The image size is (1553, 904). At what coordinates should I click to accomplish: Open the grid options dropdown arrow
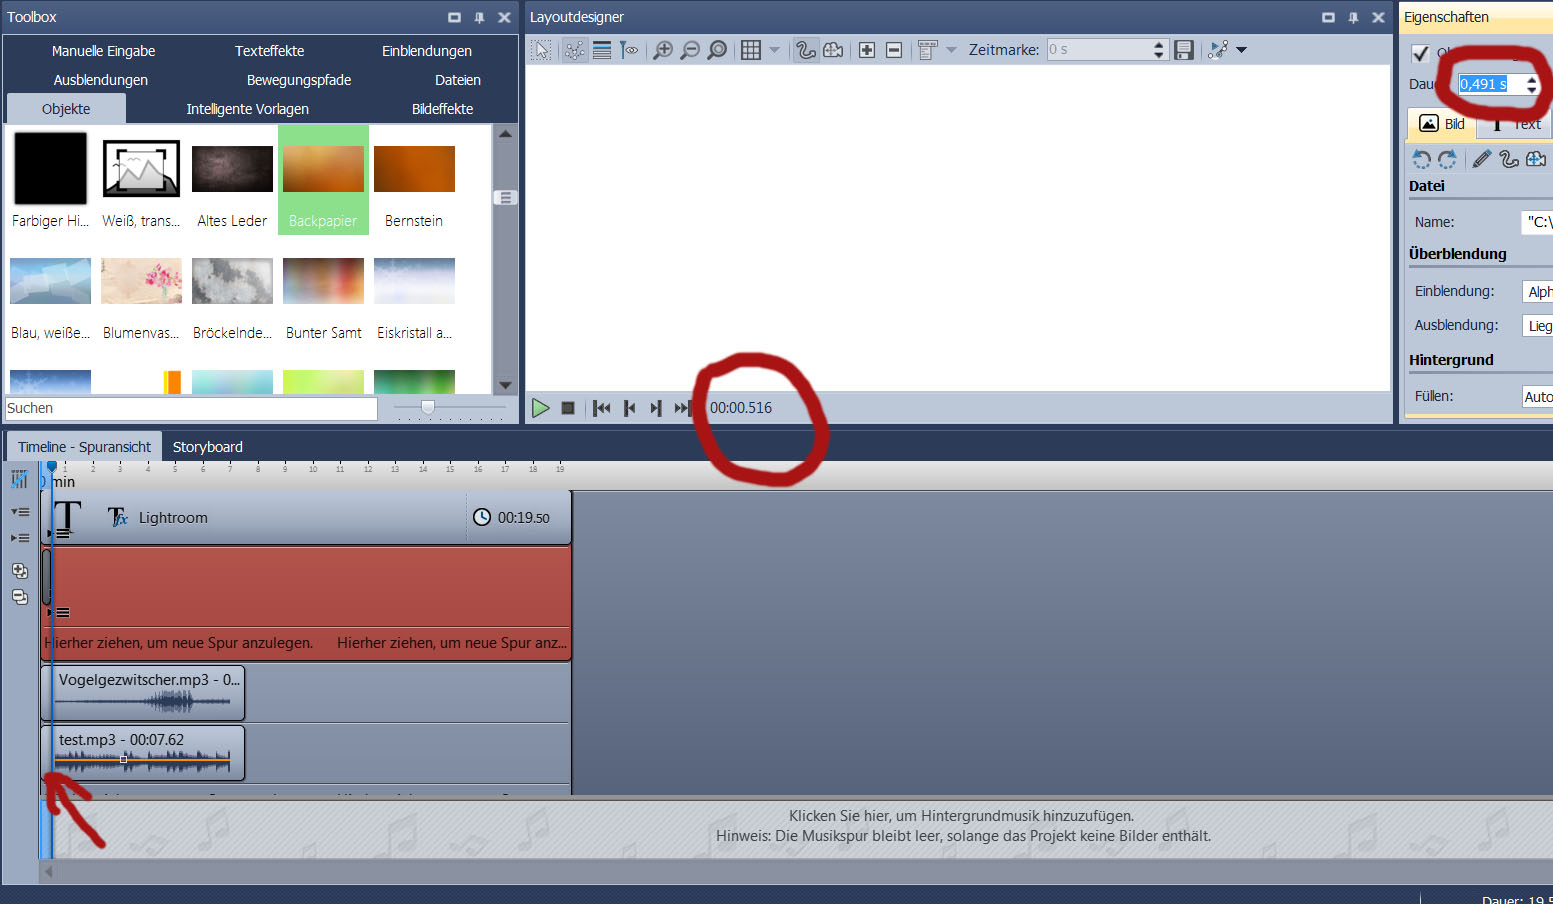774,50
